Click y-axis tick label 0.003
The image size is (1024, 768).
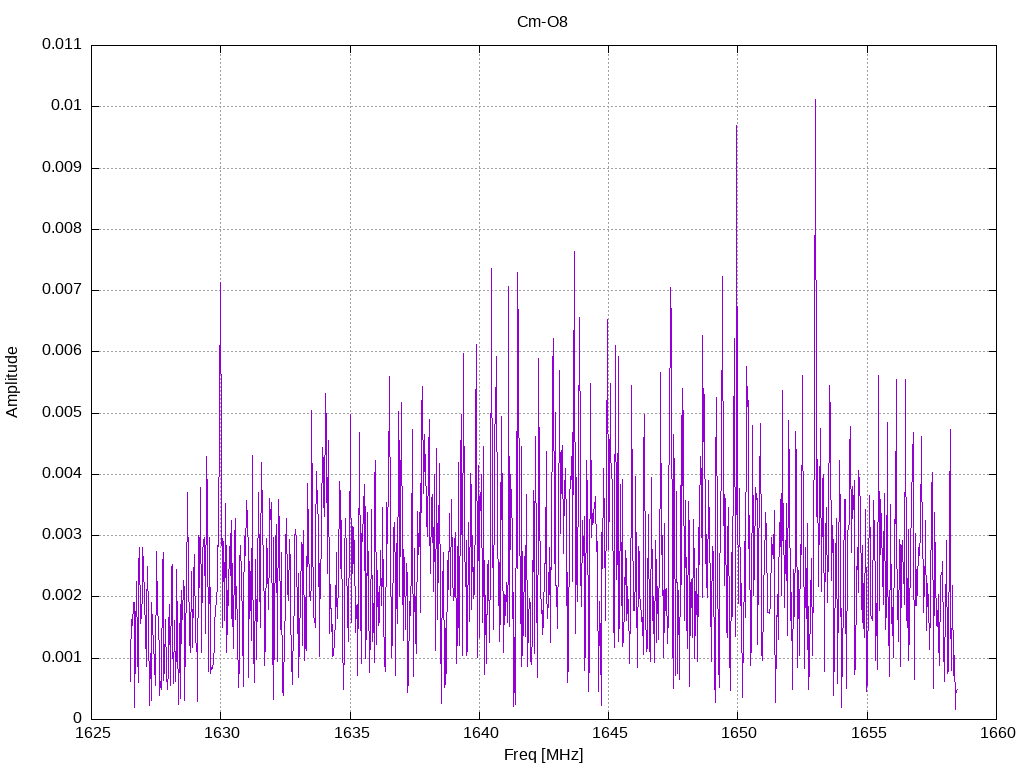pyautogui.click(x=62, y=535)
